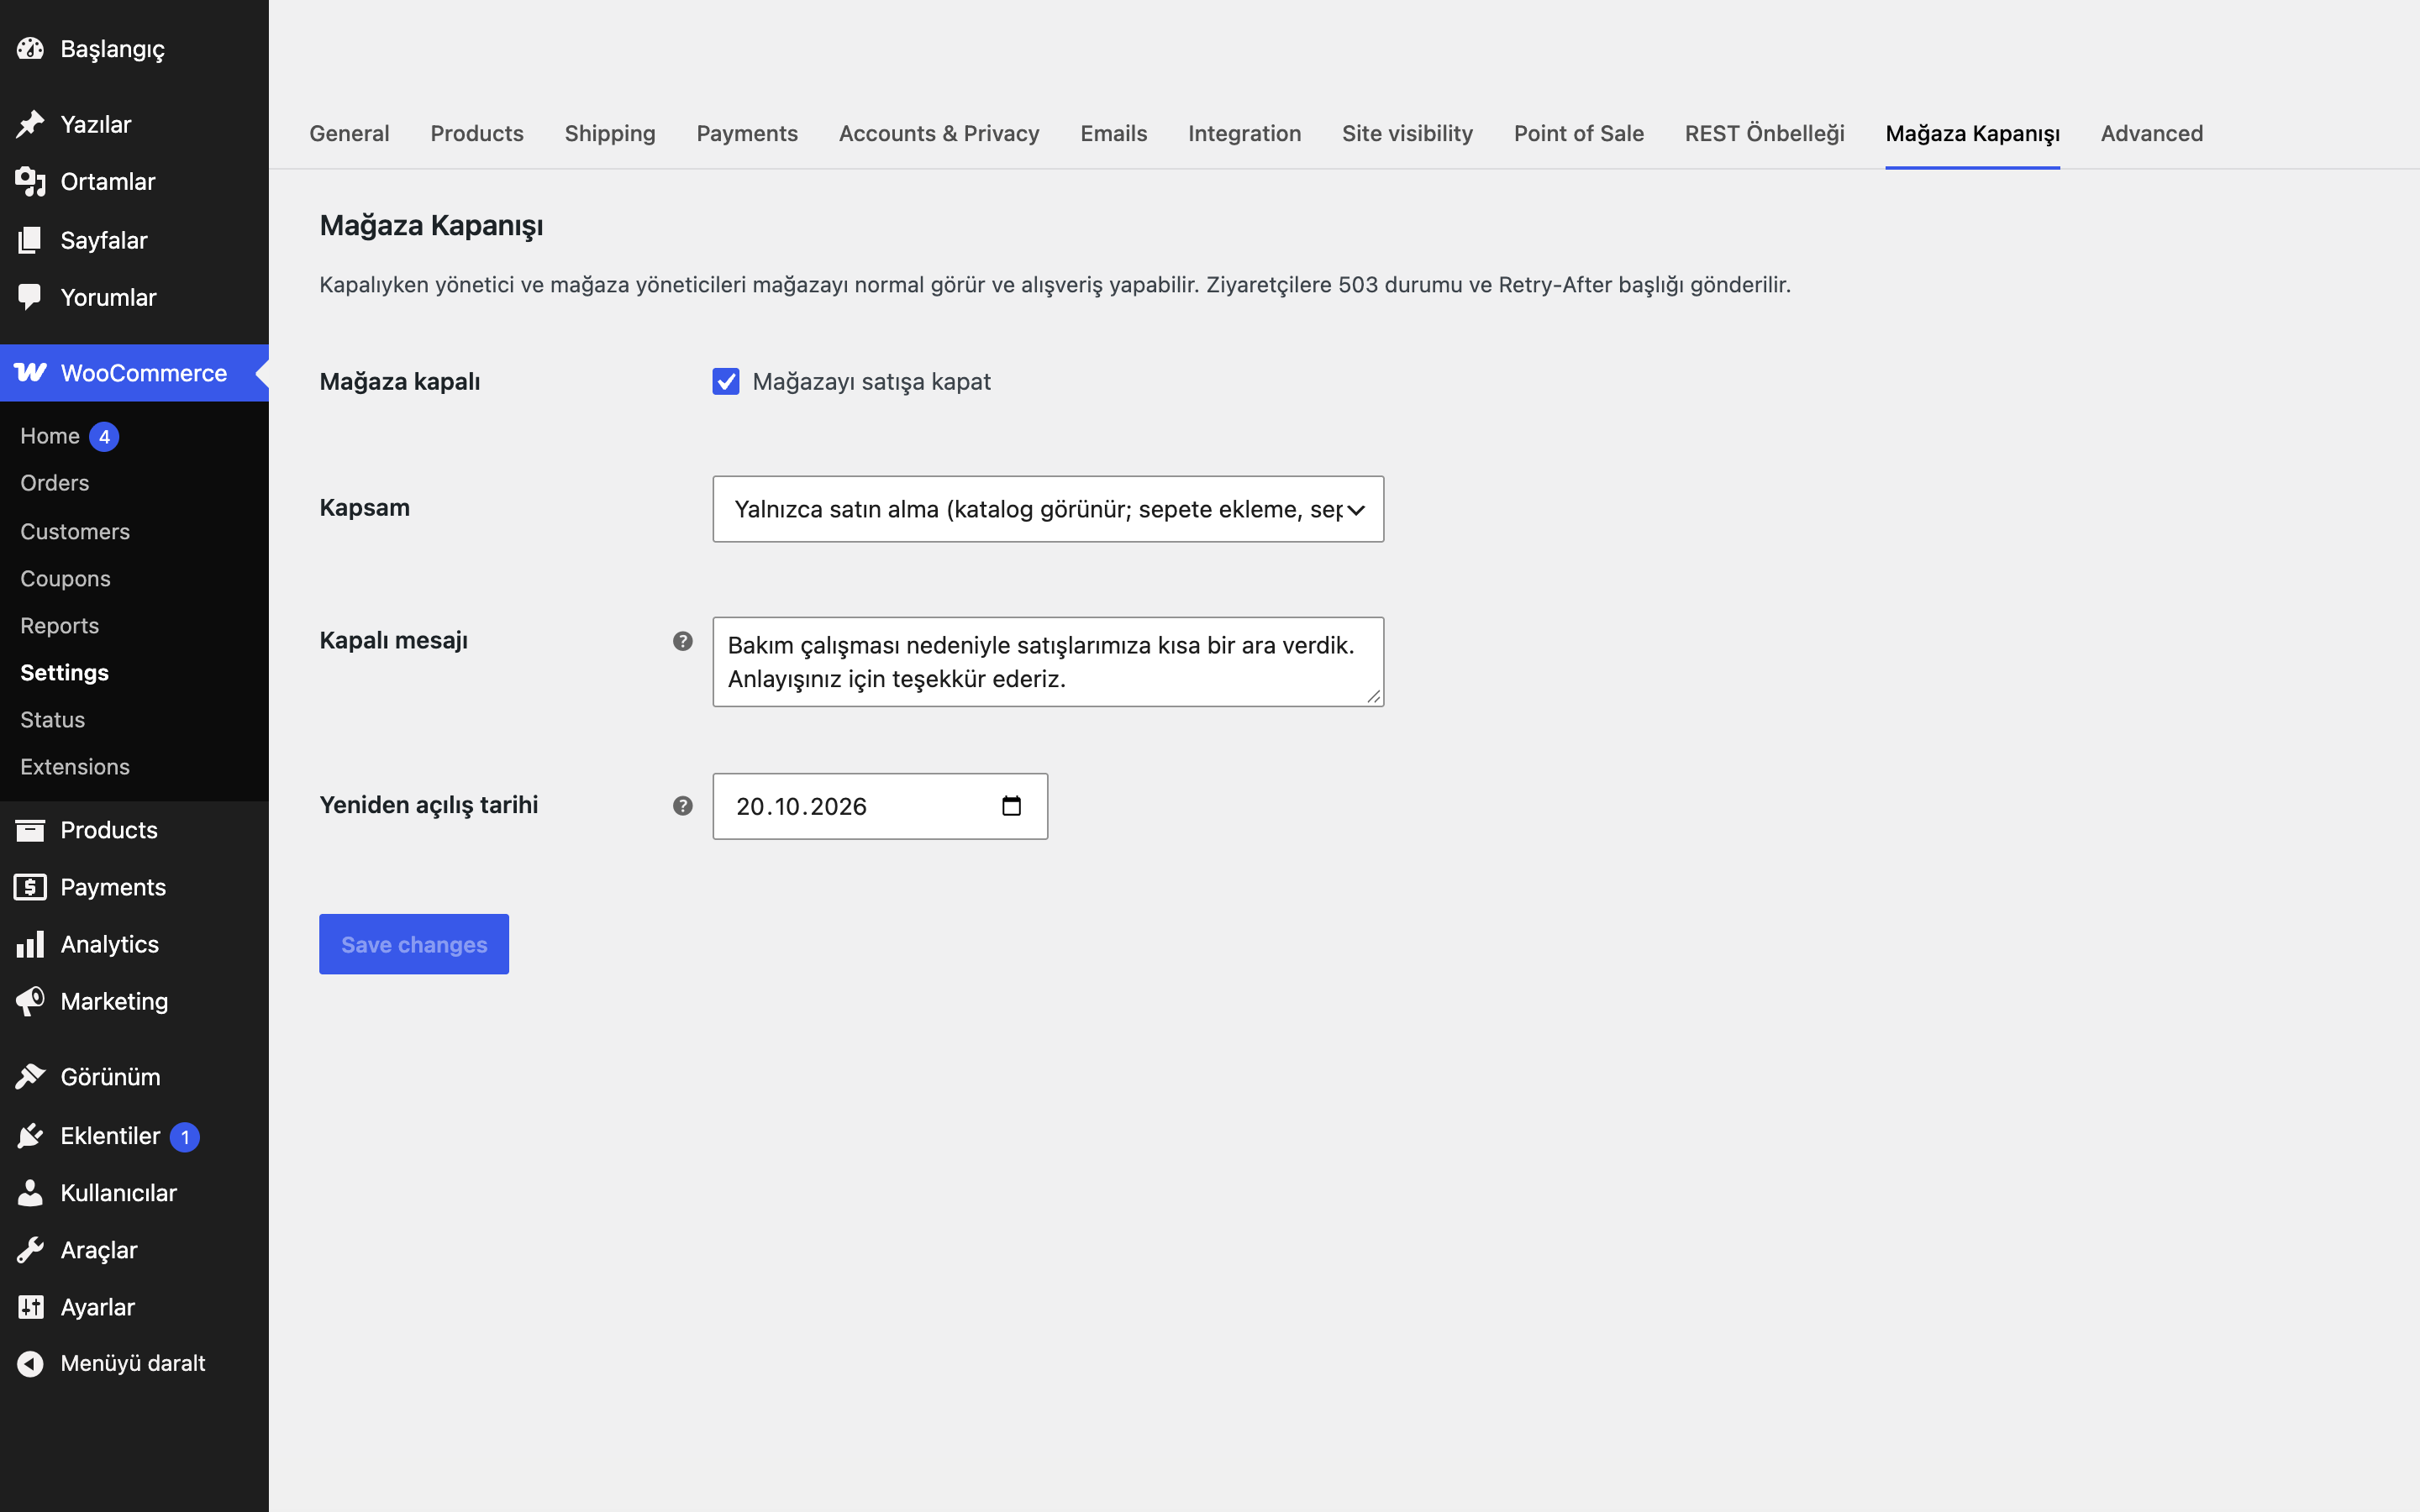Click the WooCommerce logo icon
Image resolution: width=2420 pixels, height=1512 pixels.
(x=30, y=372)
